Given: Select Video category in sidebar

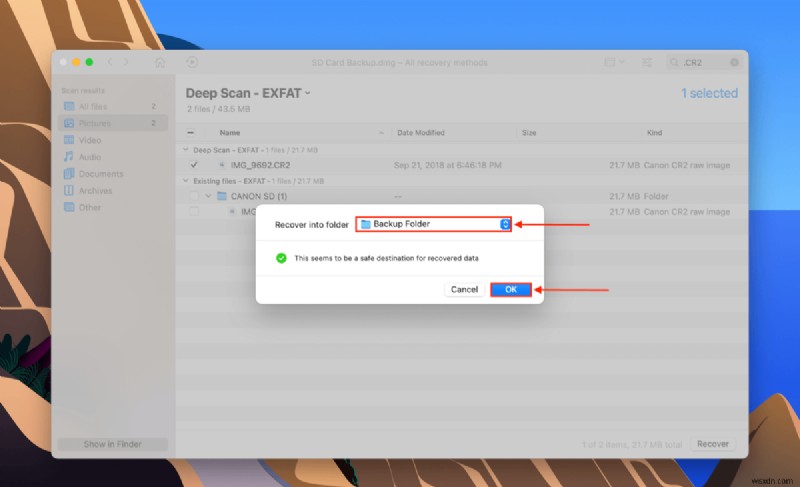Looking at the screenshot, I should tap(113, 140).
